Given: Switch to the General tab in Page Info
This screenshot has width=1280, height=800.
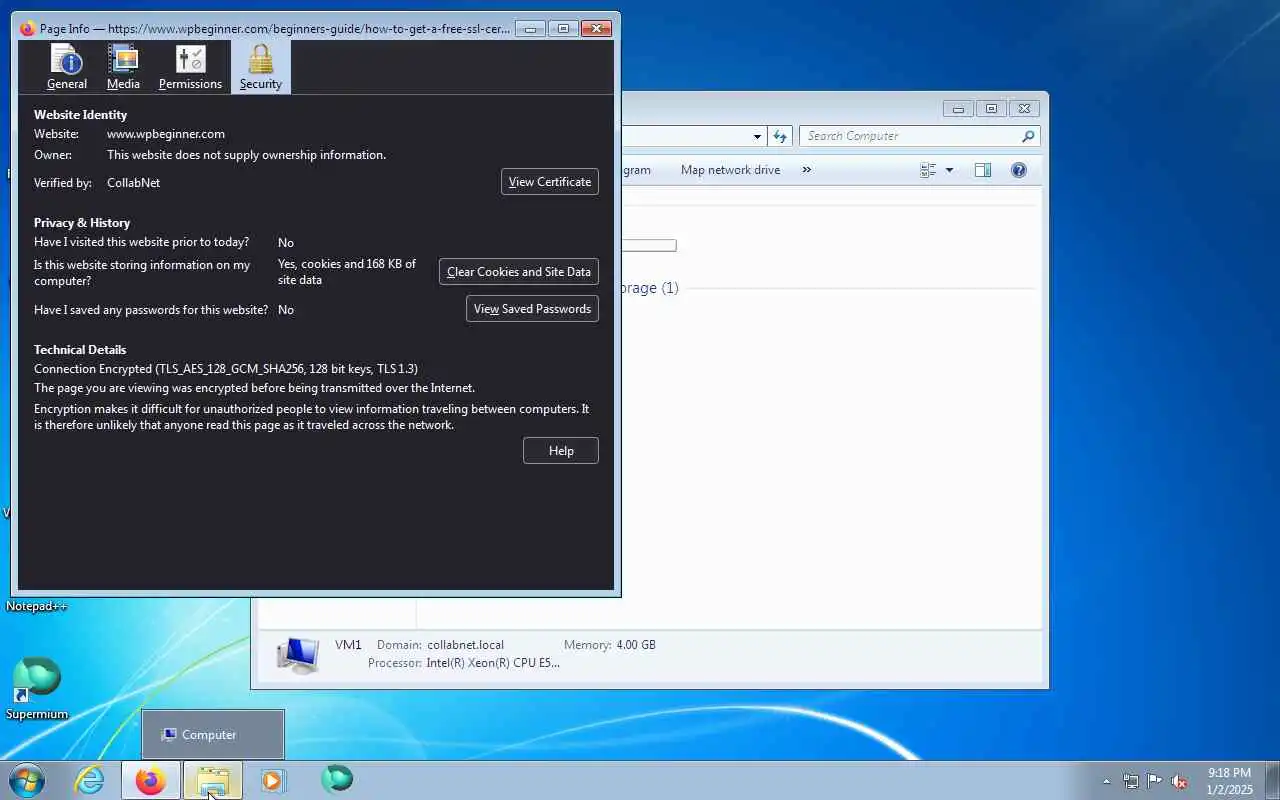Looking at the screenshot, I should pyautogui.click(x=67, y=67).
